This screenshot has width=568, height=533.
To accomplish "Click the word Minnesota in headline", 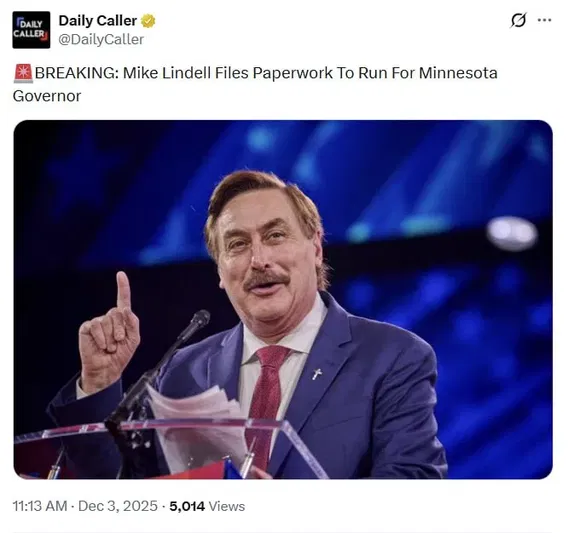I will pos(458,73).
